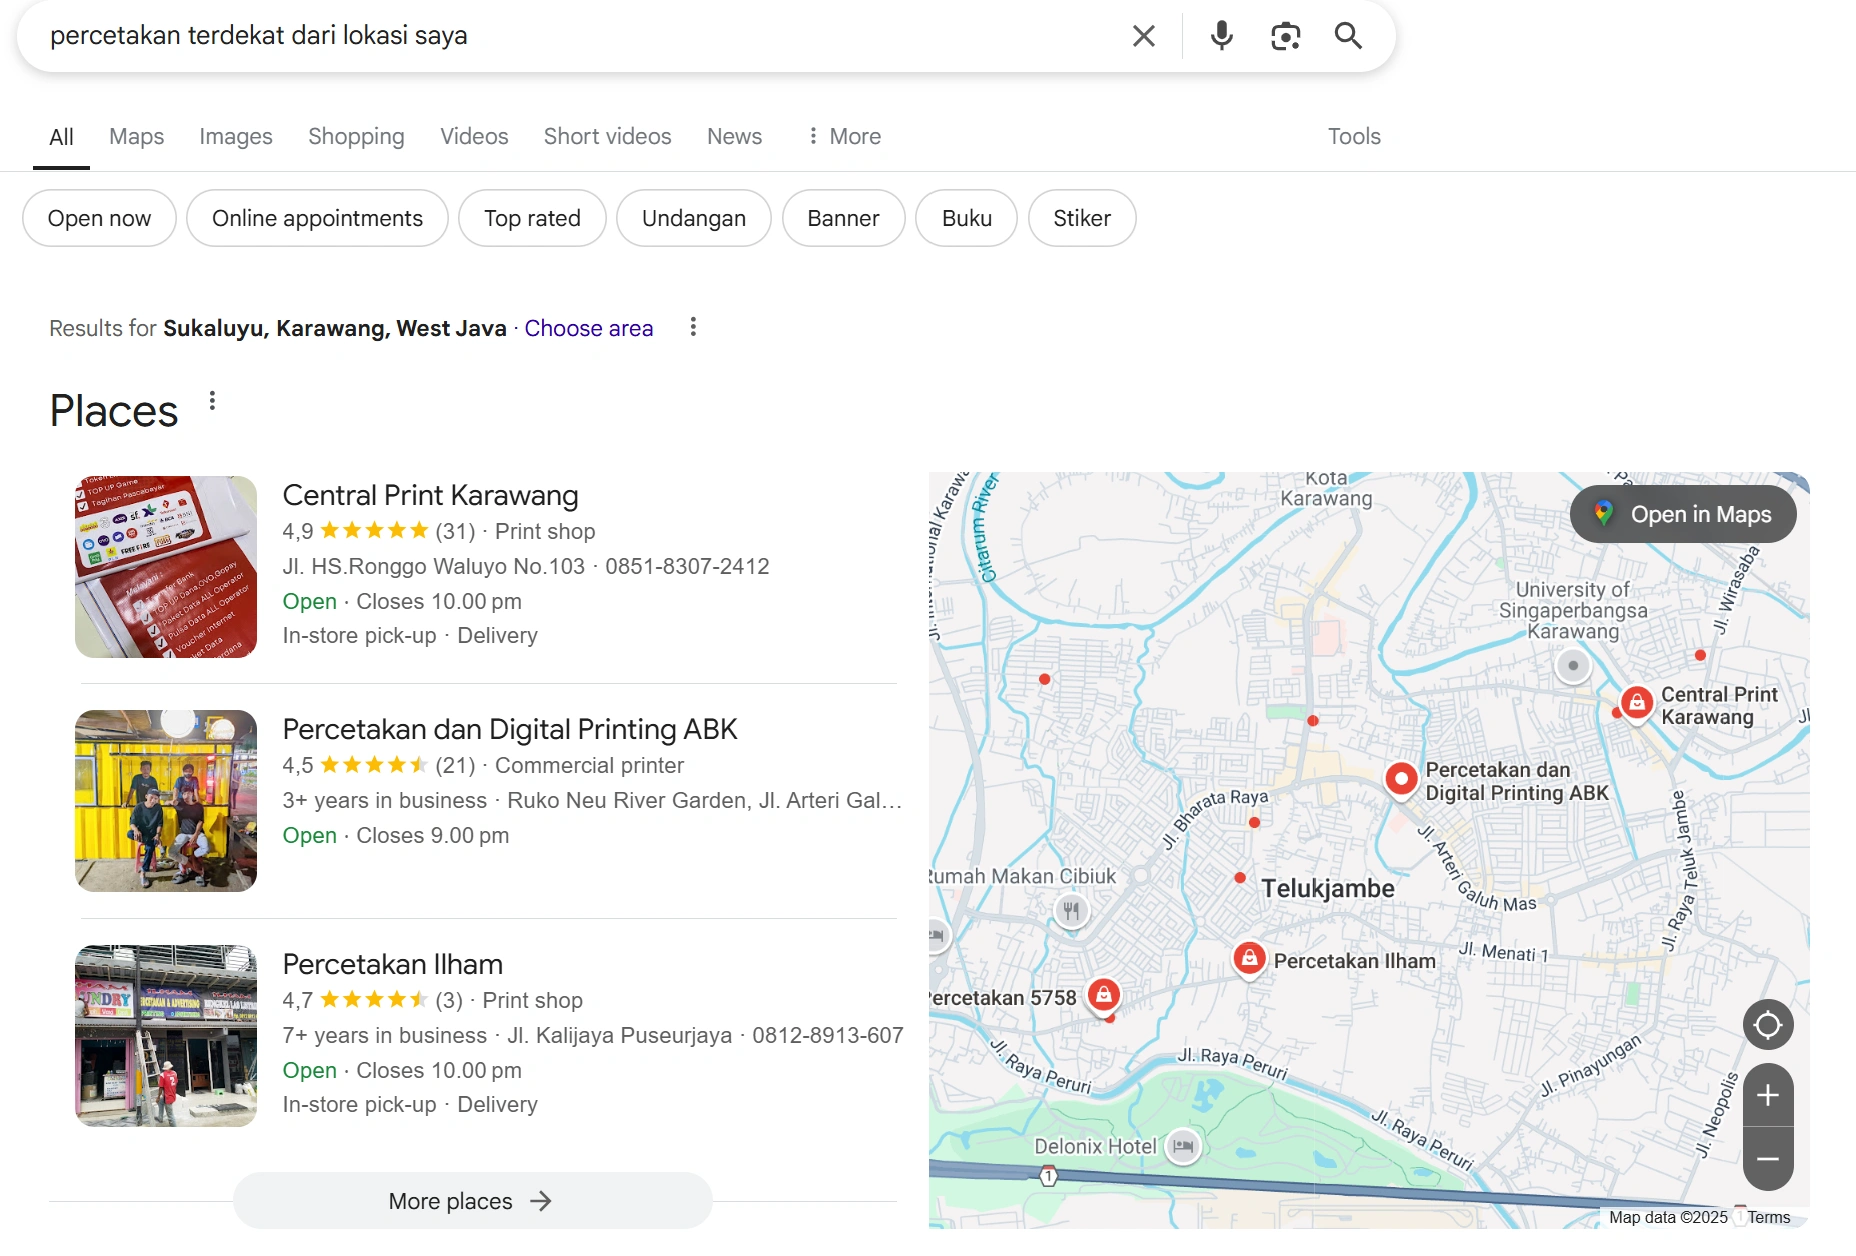Viewport: 1856px width, 1256px height.
Task: Toggle the Open now filter chip
Action: point(99,218)
